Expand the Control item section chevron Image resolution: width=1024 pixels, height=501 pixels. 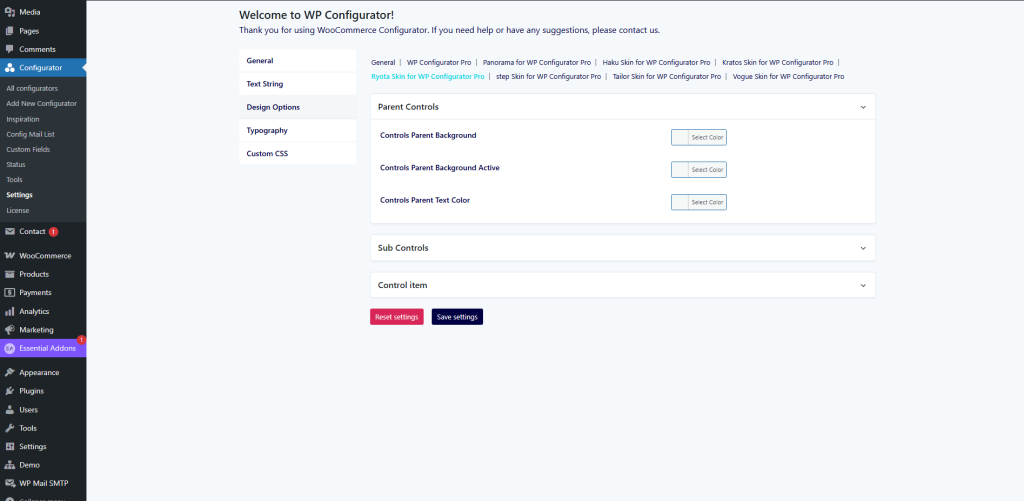[x=863, y=285]
